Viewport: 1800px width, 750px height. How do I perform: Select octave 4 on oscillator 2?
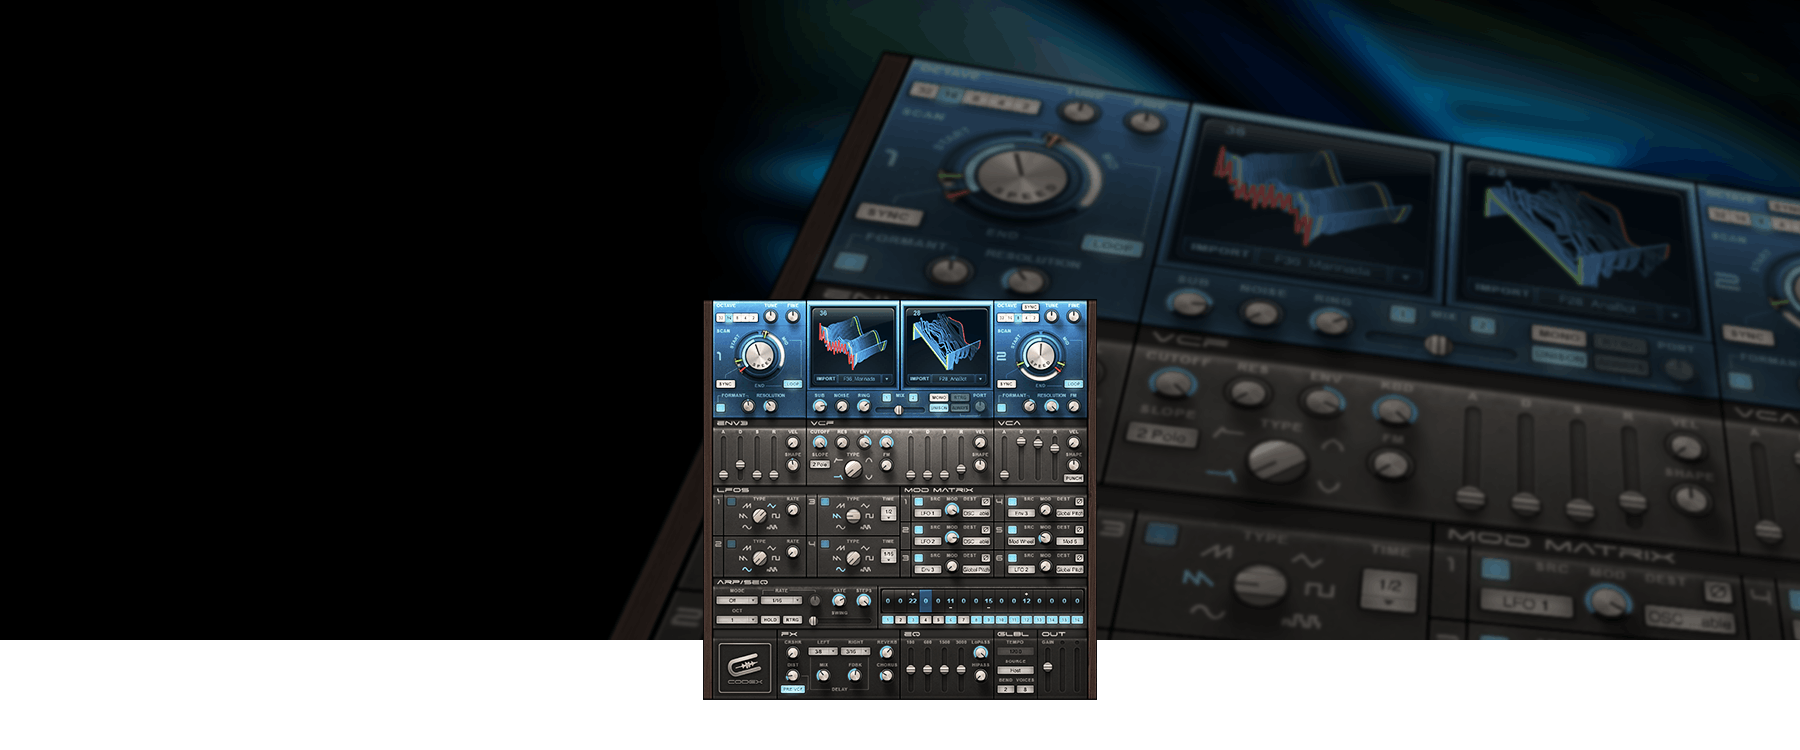[1026, 318]
